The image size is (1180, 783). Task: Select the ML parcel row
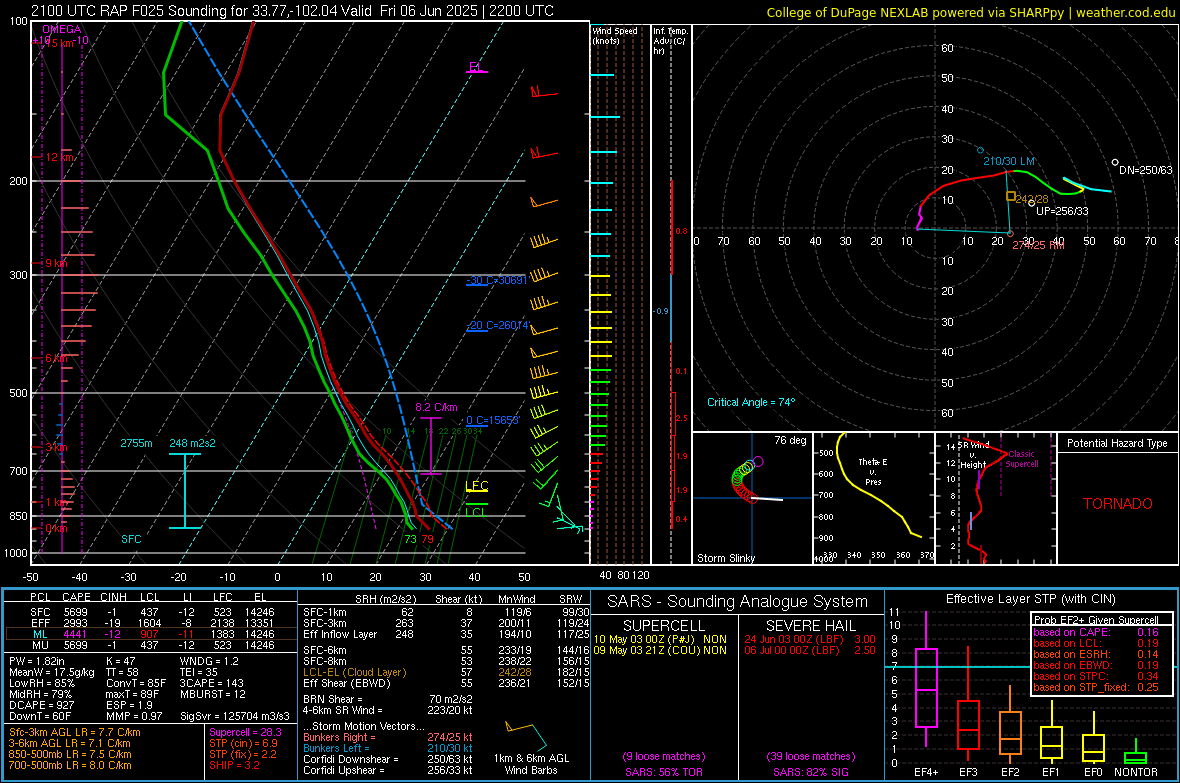pyautogui.click(x=151, y=634)
